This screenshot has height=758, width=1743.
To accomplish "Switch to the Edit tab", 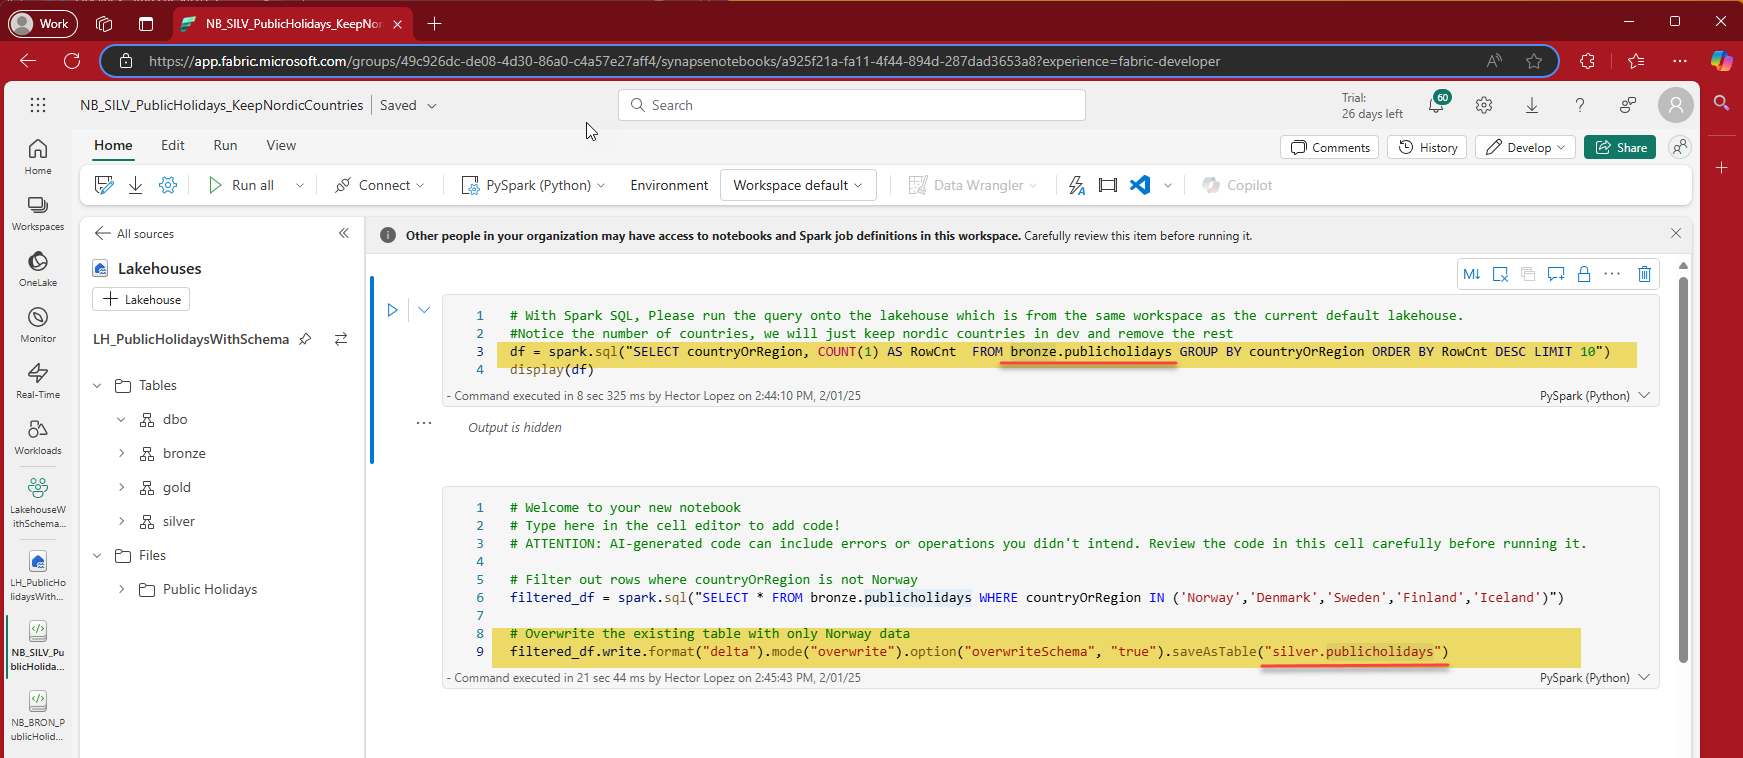I will click(172, 145).
